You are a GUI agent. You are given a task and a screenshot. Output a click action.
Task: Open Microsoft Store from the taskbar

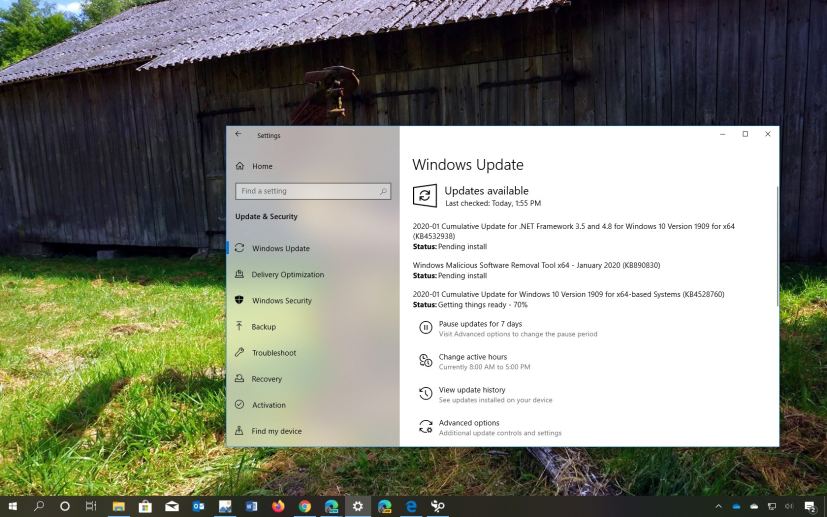145,506
